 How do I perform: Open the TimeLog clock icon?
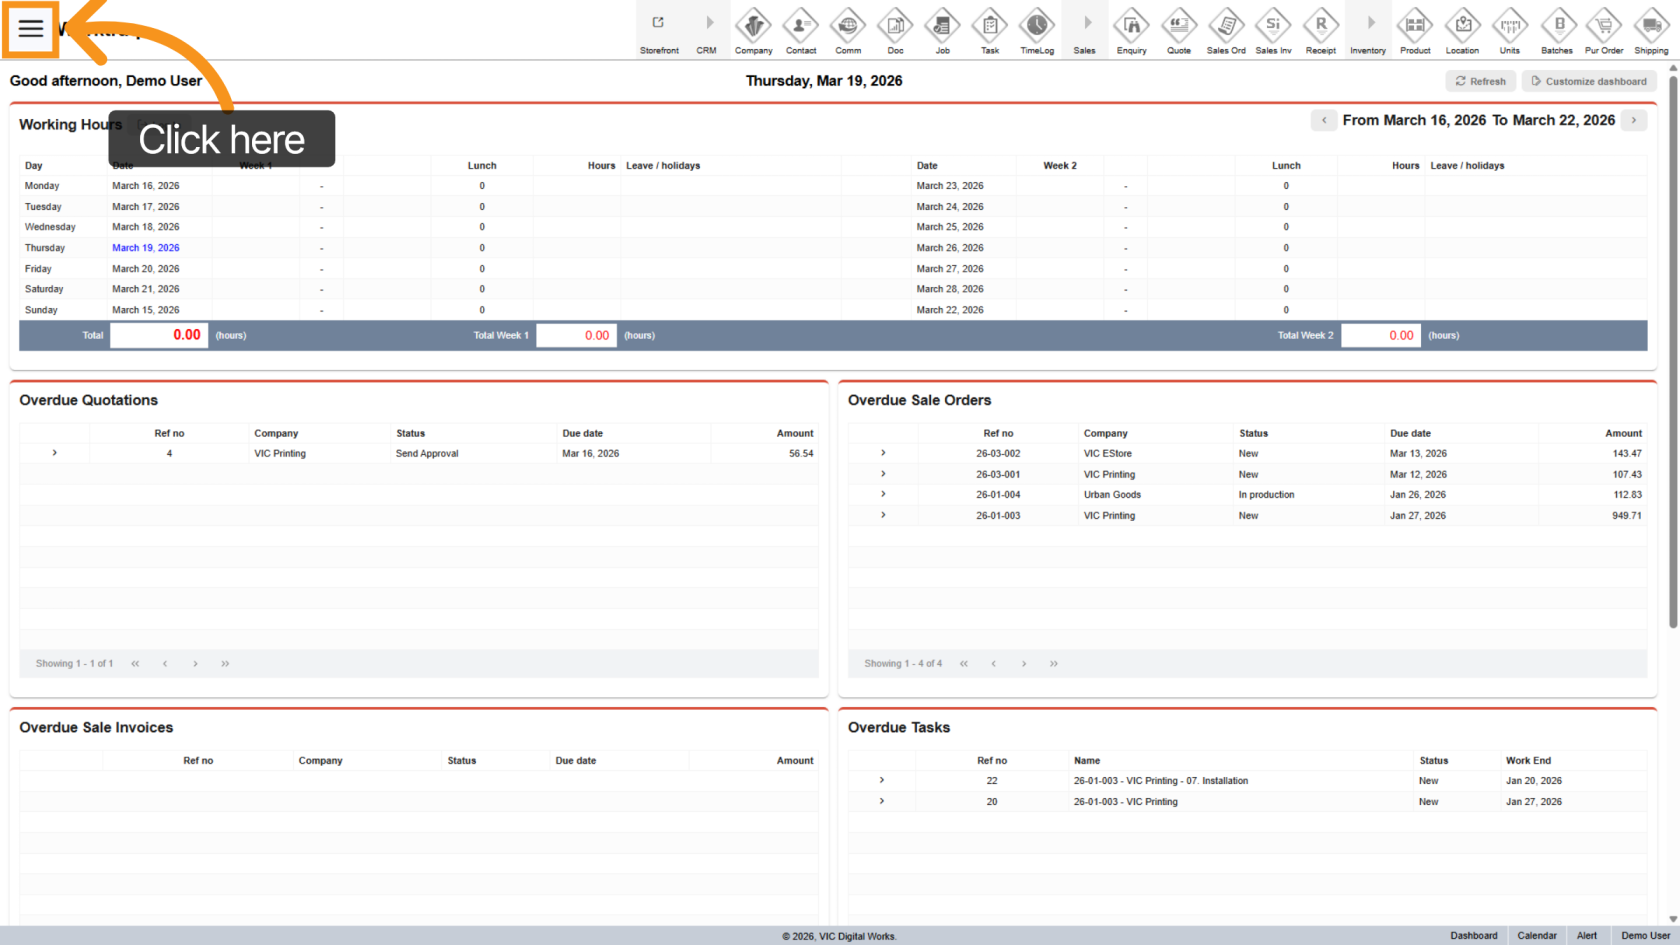pos(1037,26)
